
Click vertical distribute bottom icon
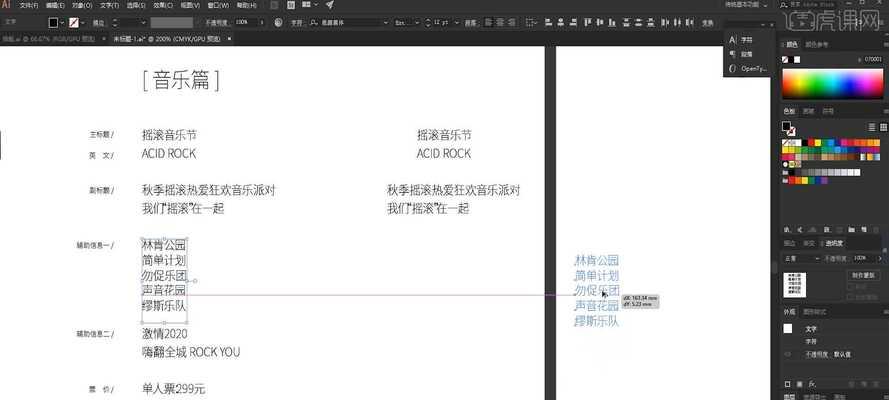650,23
